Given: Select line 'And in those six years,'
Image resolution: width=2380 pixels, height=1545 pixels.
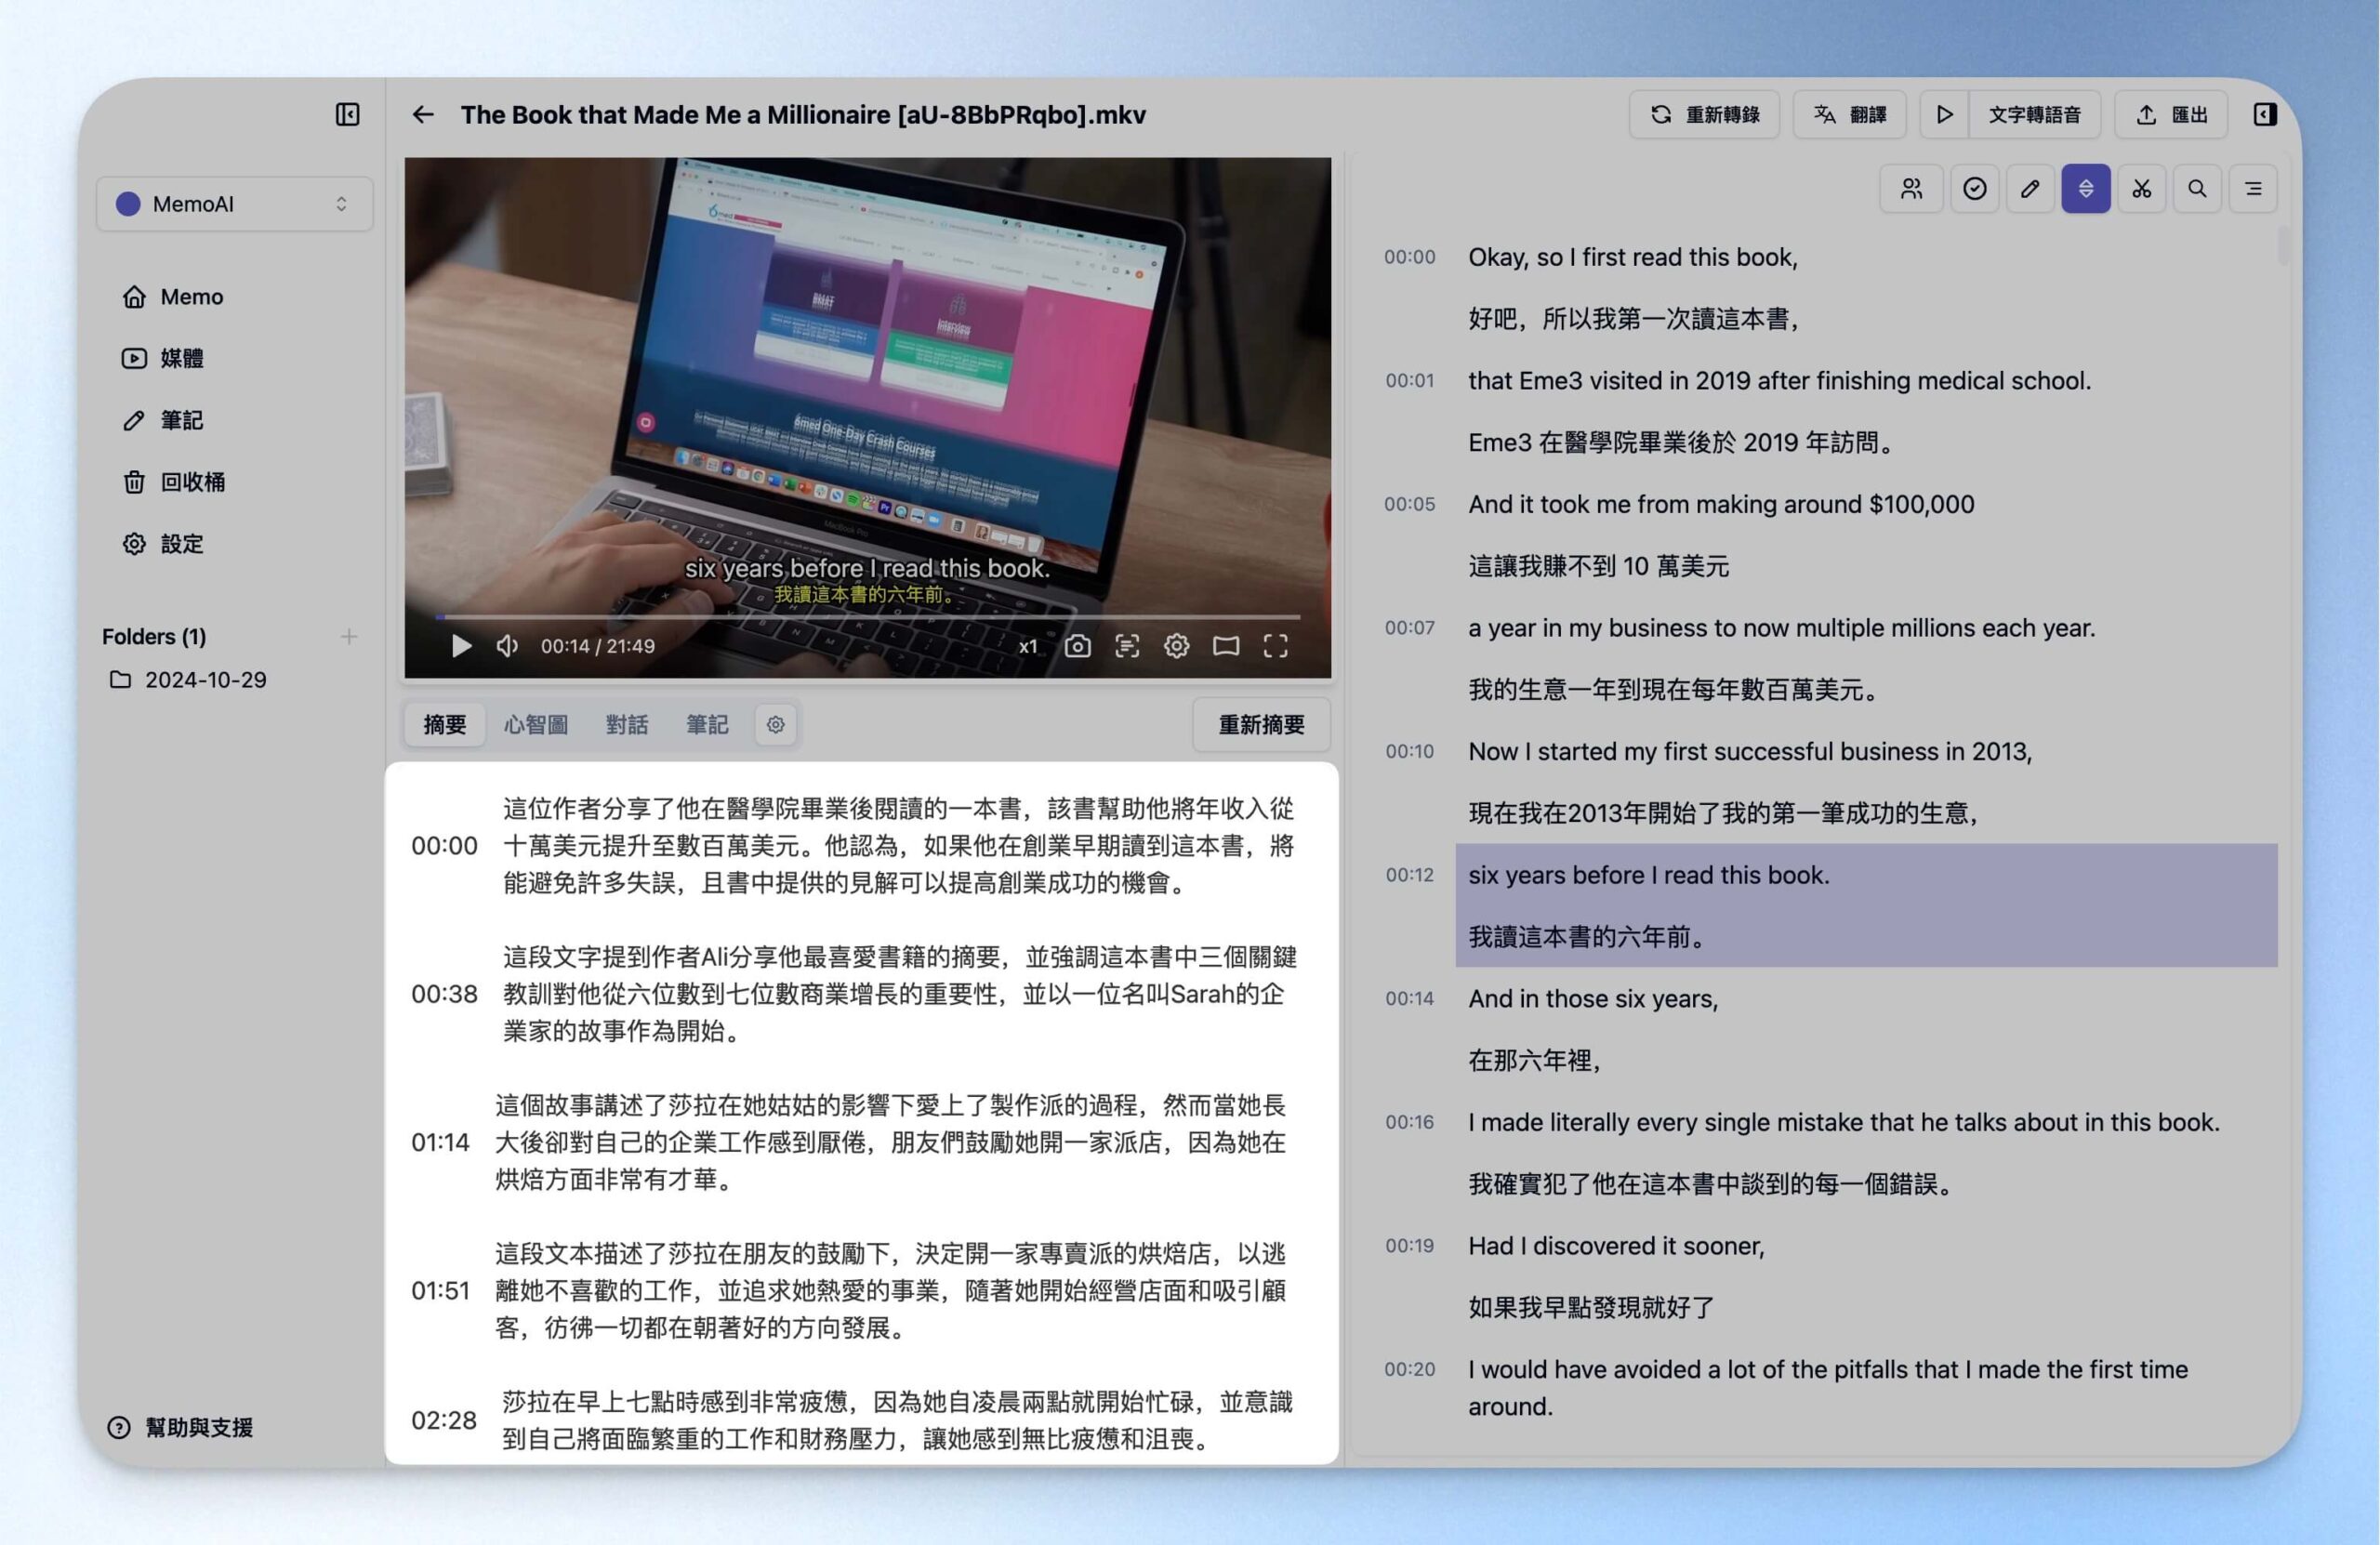Looking at the screenshot, I should tap(1593, 999).
